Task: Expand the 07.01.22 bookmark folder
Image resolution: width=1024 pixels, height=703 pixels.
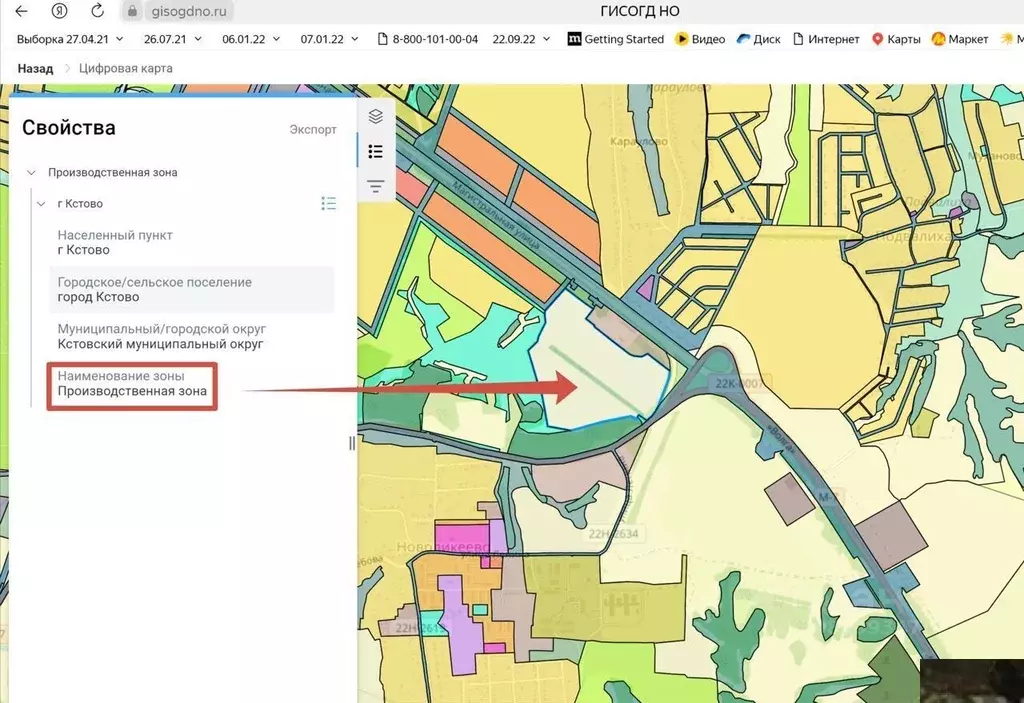Action: 330,39
